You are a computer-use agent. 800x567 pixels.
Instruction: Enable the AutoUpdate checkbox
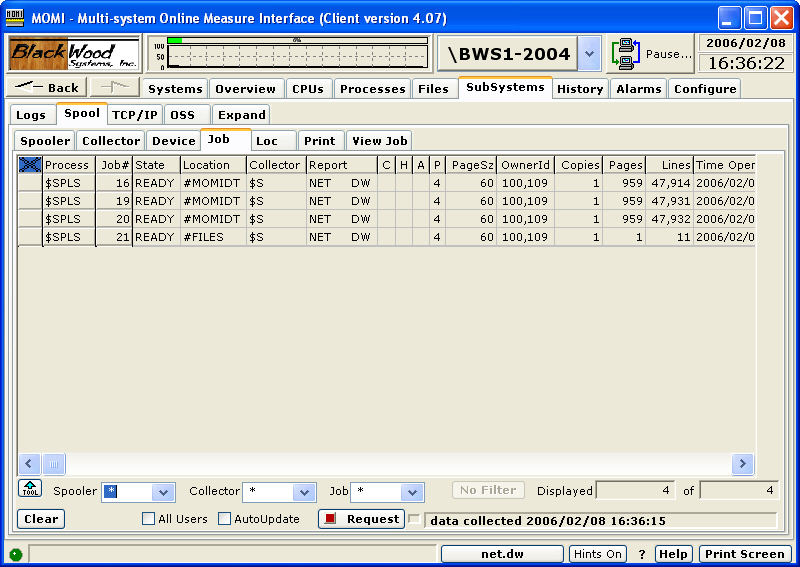click(224, 519)
